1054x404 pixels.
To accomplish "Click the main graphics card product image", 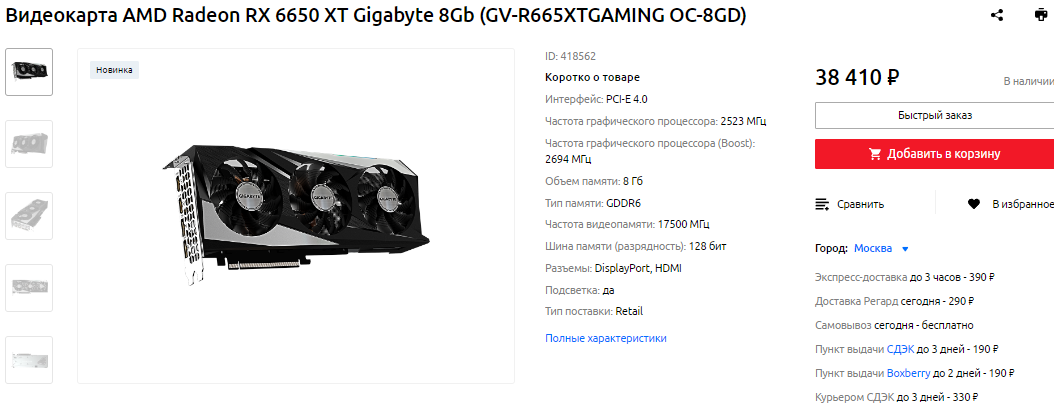I will tap(296, 216).
